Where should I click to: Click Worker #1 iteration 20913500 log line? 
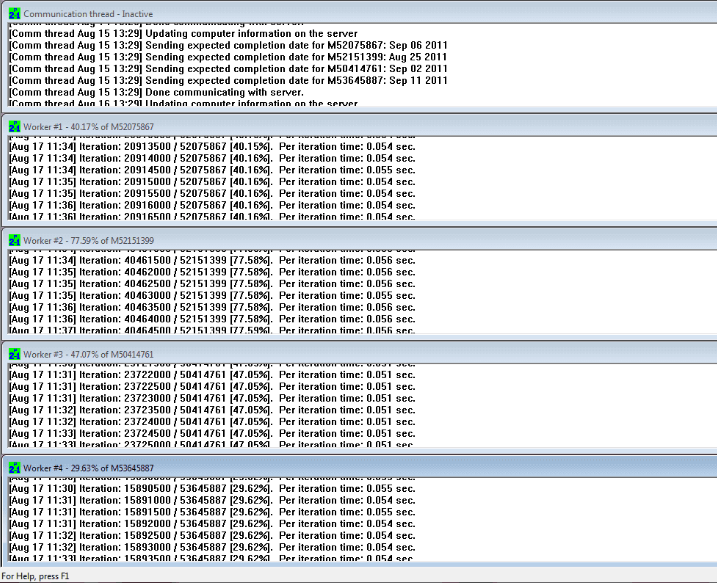click(212, 147)
